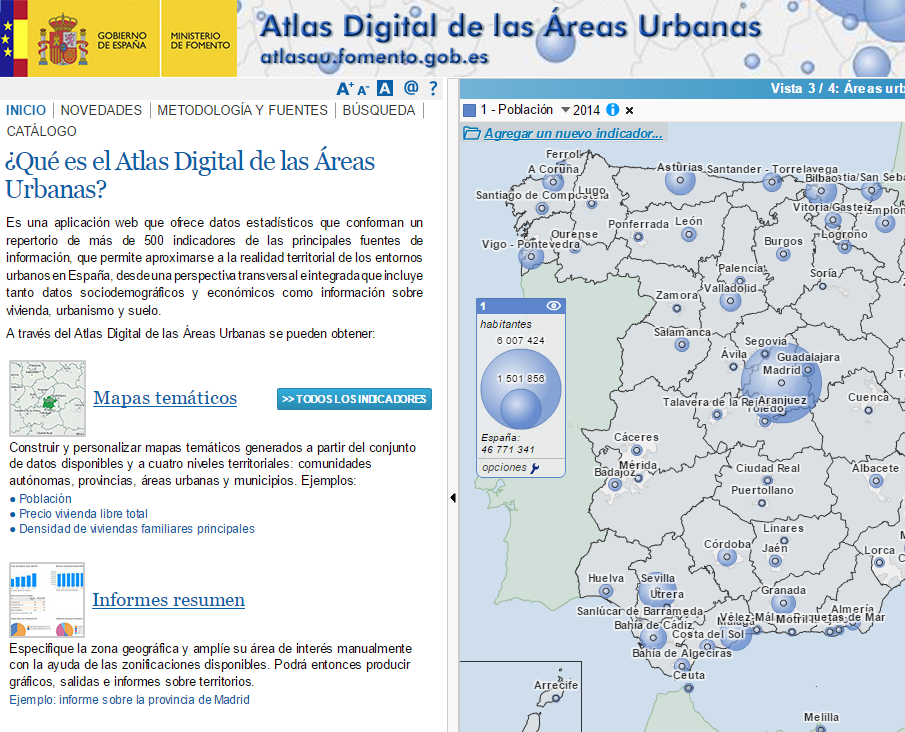Screen dimensions: 905x732
Task: Click the Mapas temáticos map thumbnail
Action: pos(47,398)
